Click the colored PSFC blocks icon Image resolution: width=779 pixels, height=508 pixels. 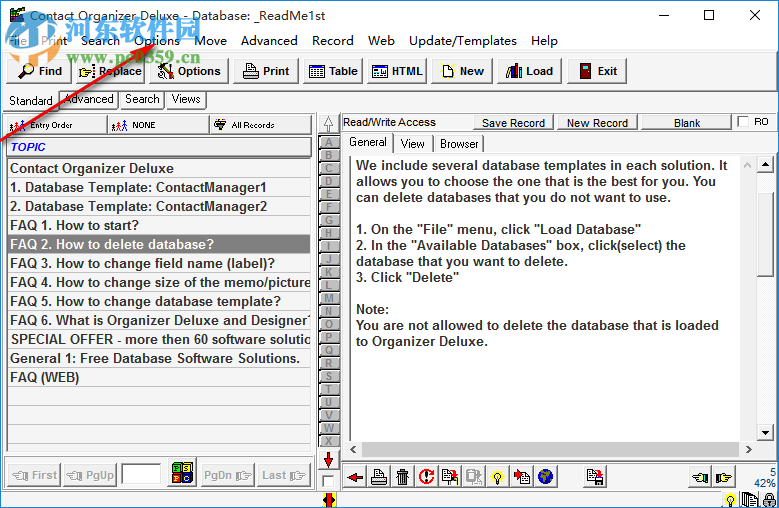tap(182, 473)
